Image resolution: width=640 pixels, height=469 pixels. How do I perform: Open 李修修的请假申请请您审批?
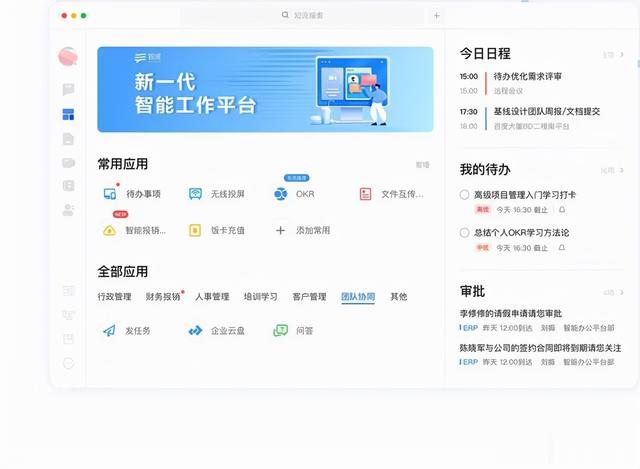click(x=511, y=313)
